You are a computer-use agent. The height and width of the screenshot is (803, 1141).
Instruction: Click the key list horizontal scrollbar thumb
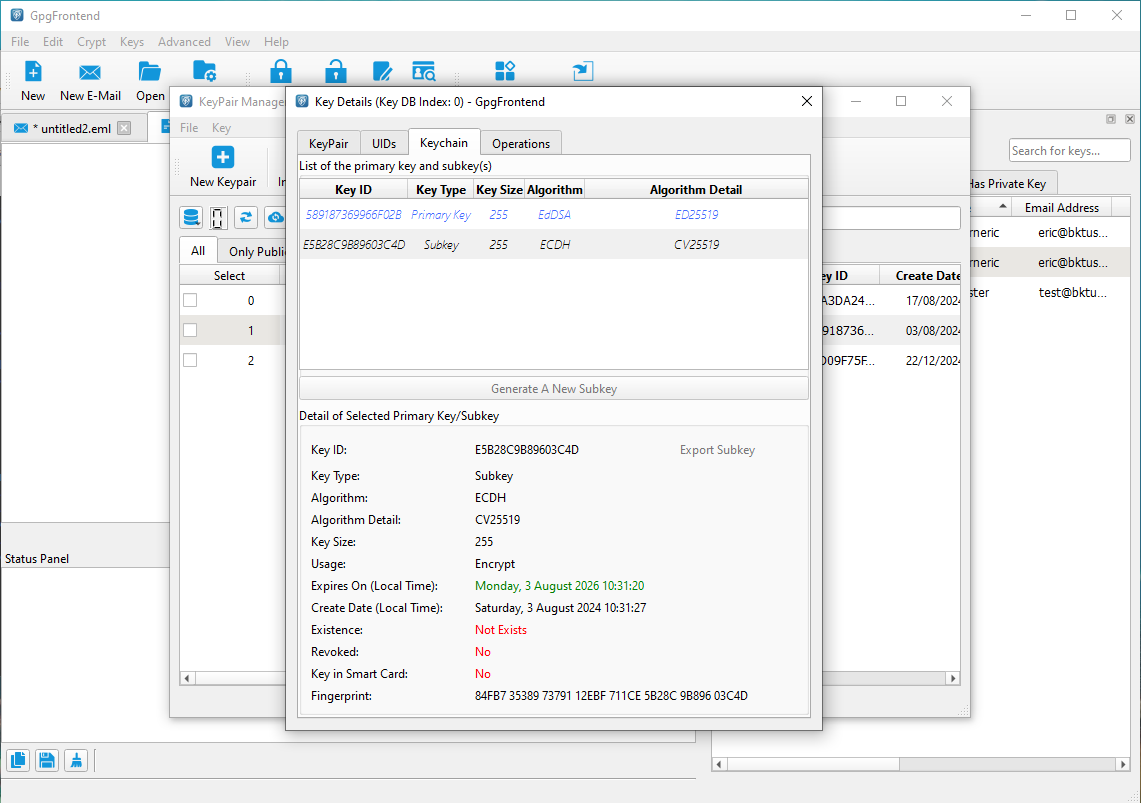pos(813,764)
